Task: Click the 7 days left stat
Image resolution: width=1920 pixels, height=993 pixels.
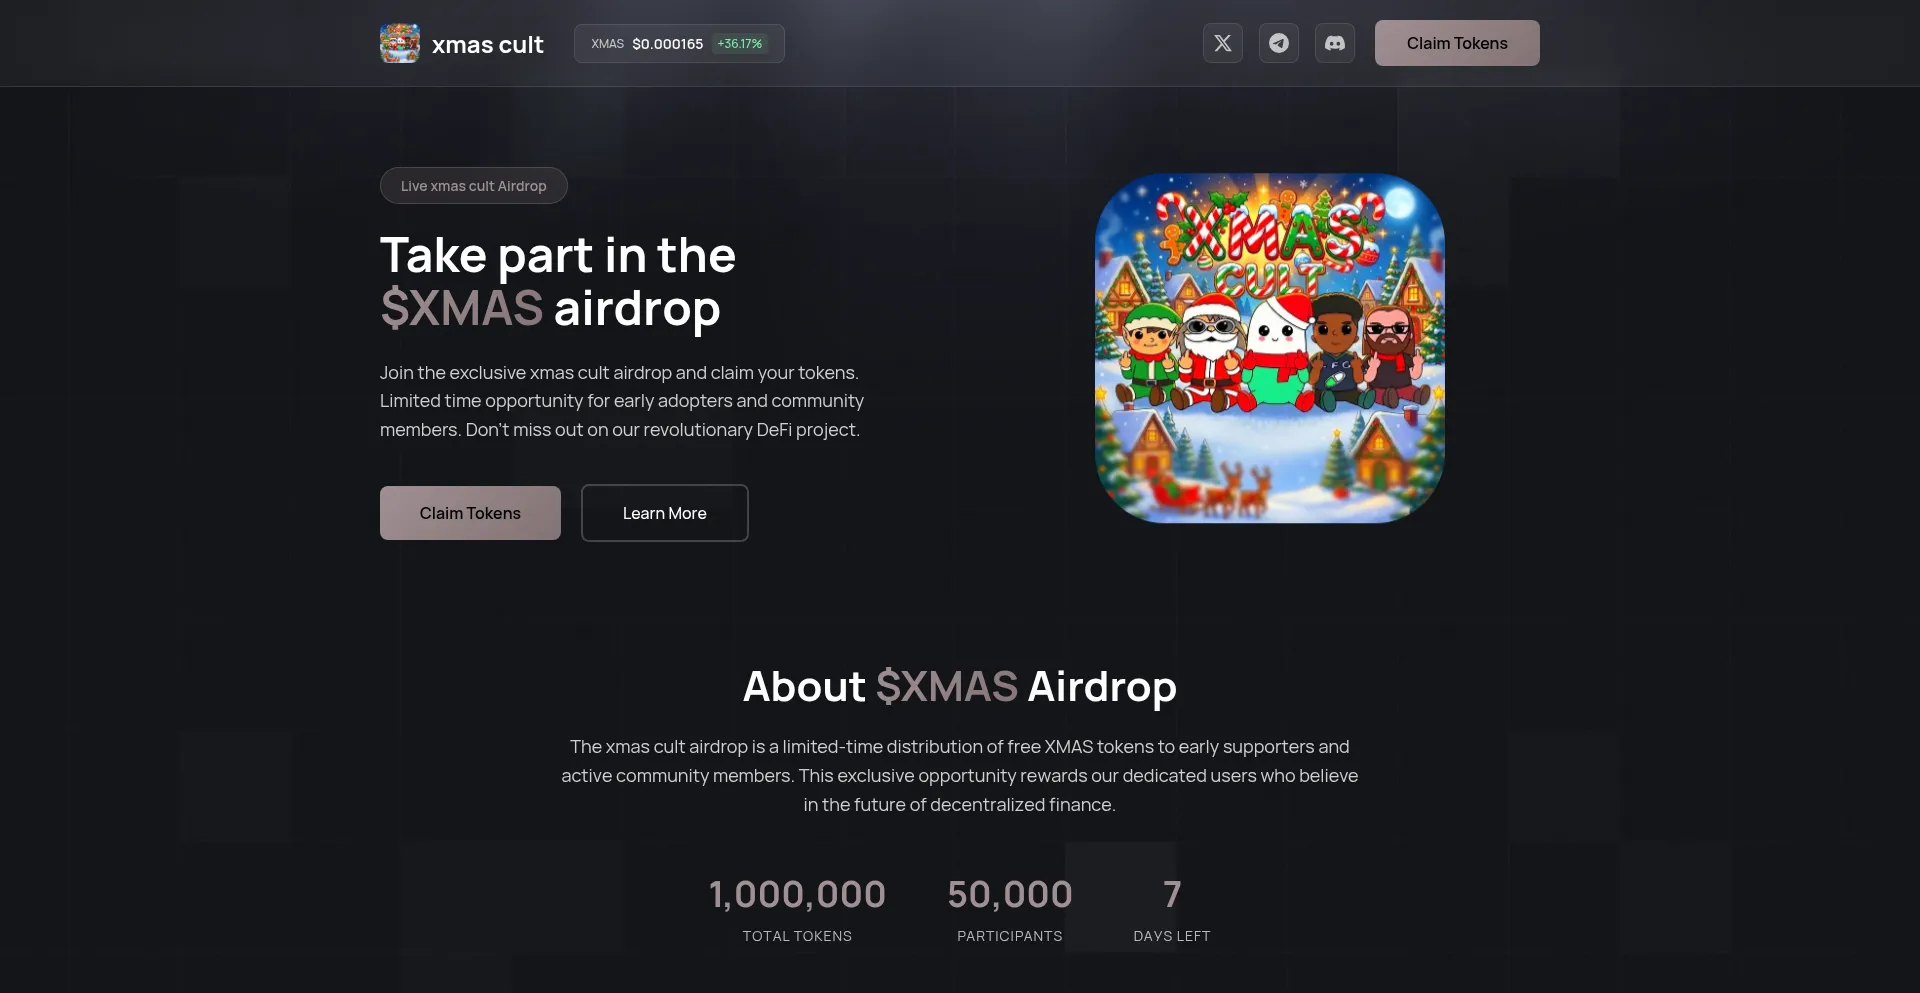Action: [x=1172, y=894]
